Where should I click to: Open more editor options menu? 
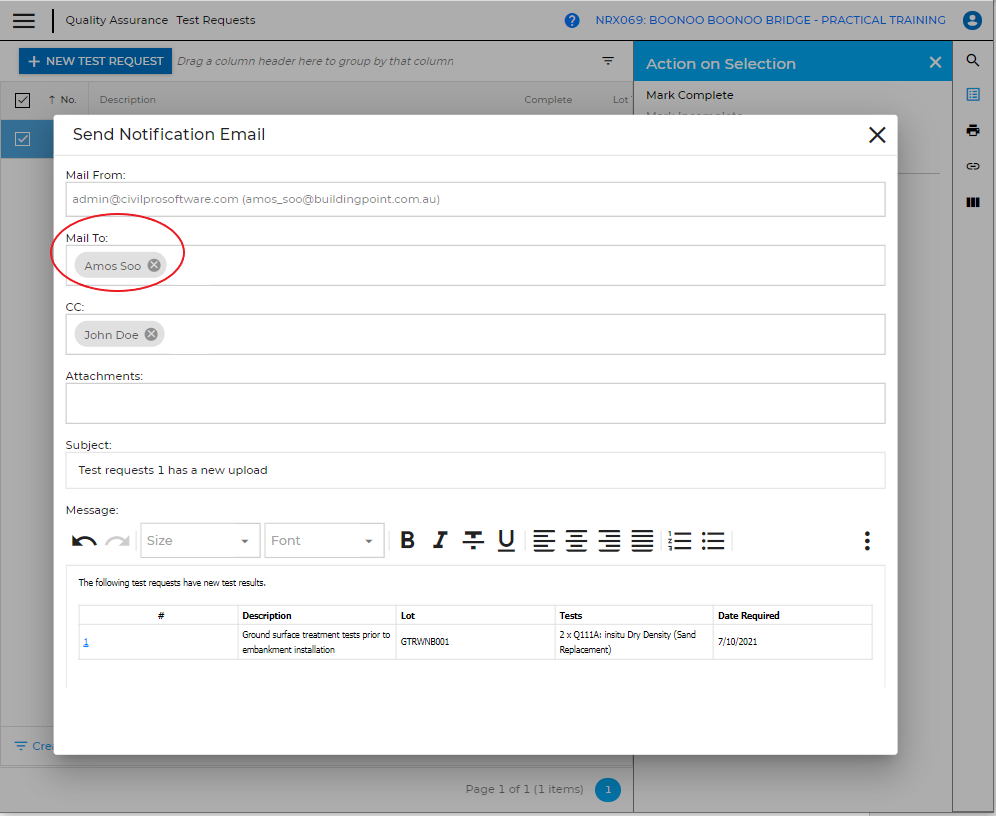pos(867,541)
